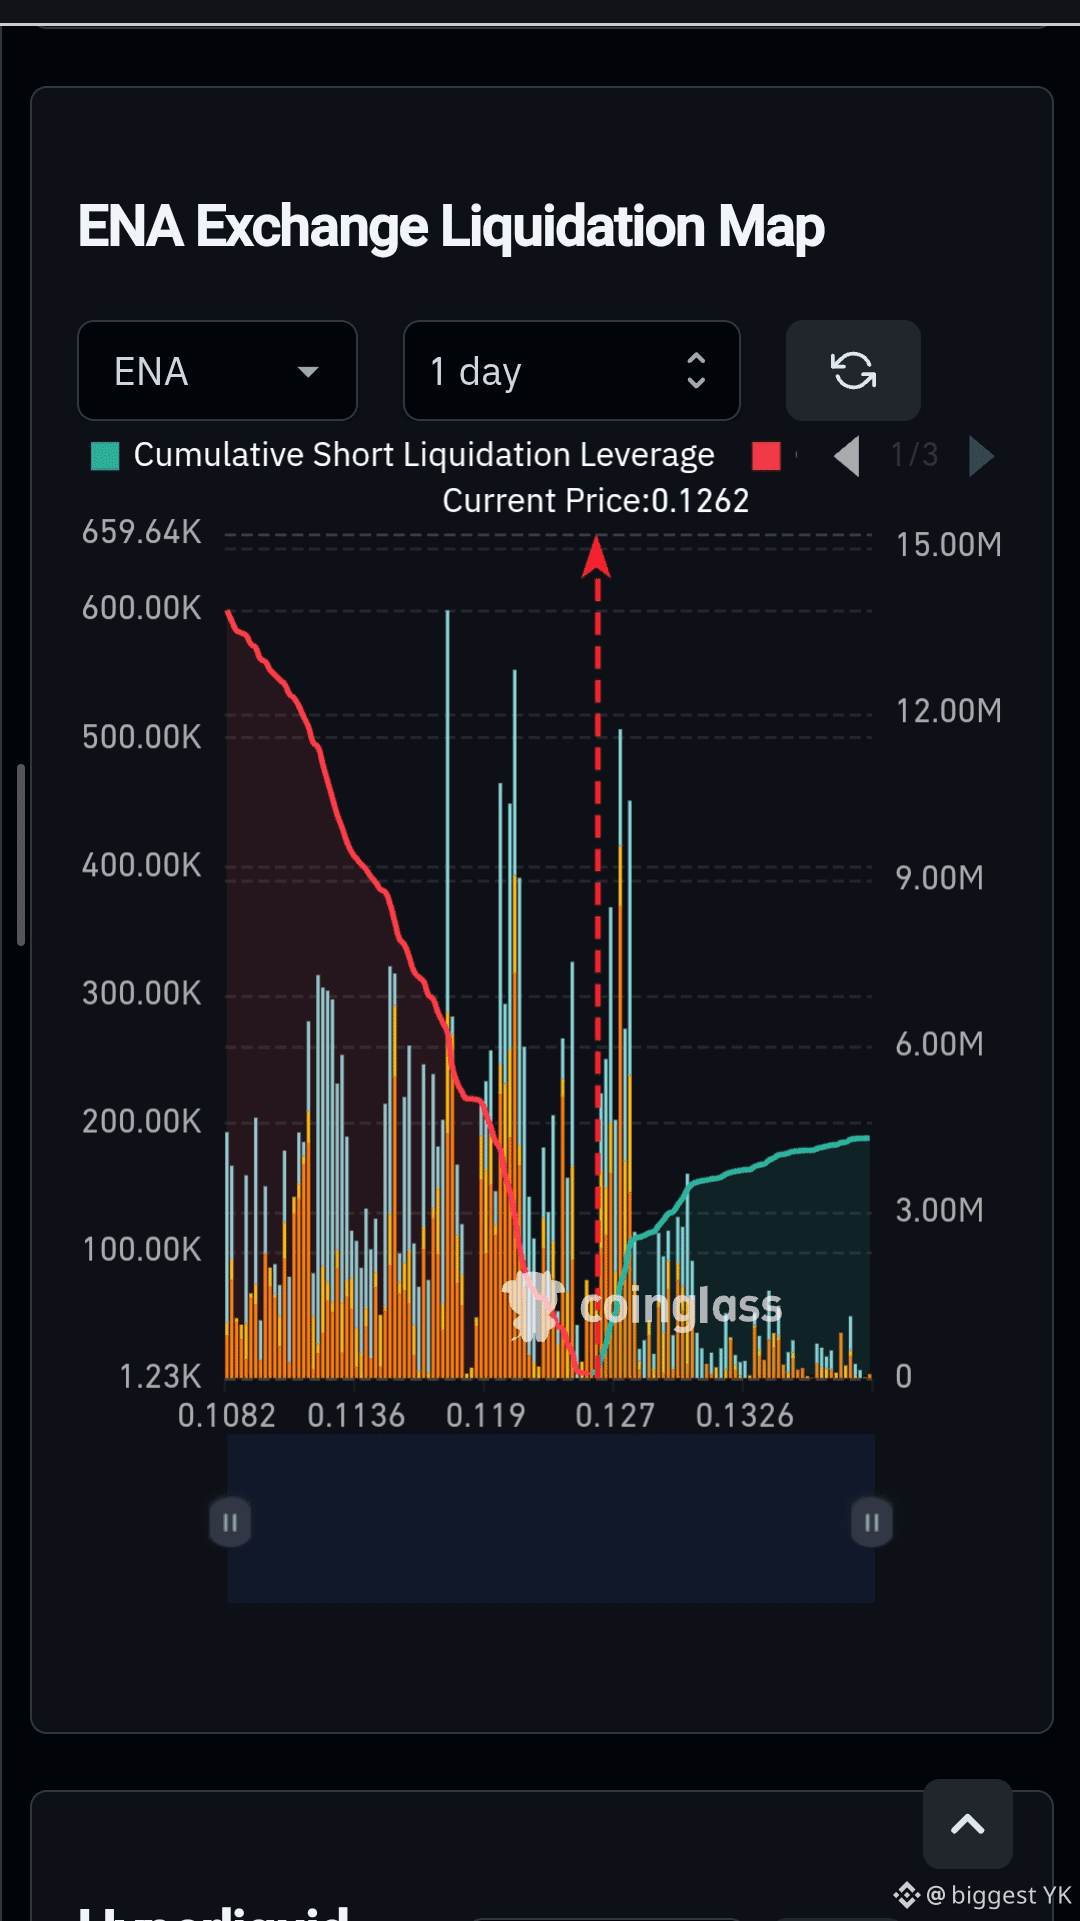This screenshot has width=1080, height=1921.
Task: Go to previous legend page arrow
Action: coord(847,456)
